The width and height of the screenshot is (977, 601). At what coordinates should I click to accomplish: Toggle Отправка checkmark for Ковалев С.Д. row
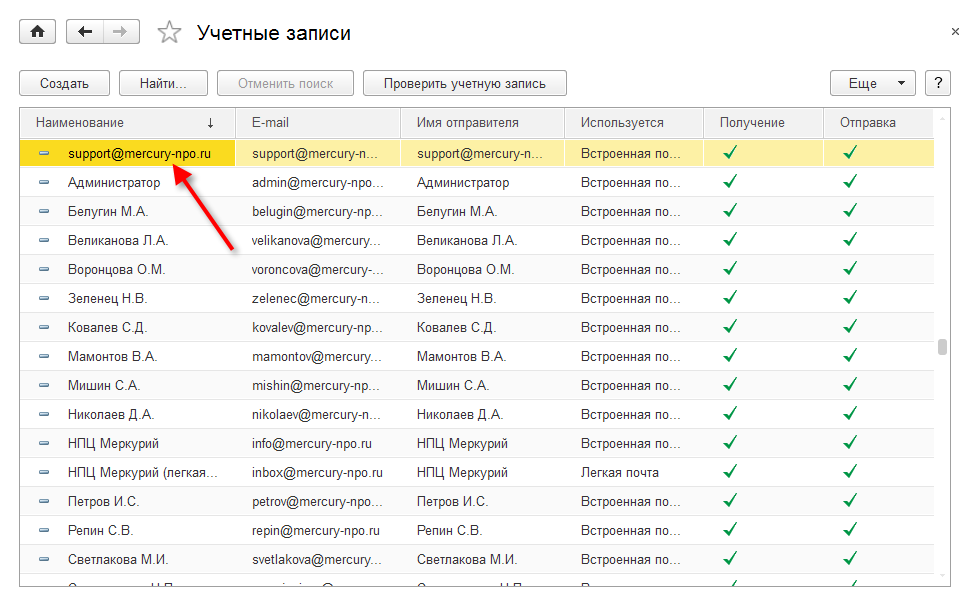850,327
